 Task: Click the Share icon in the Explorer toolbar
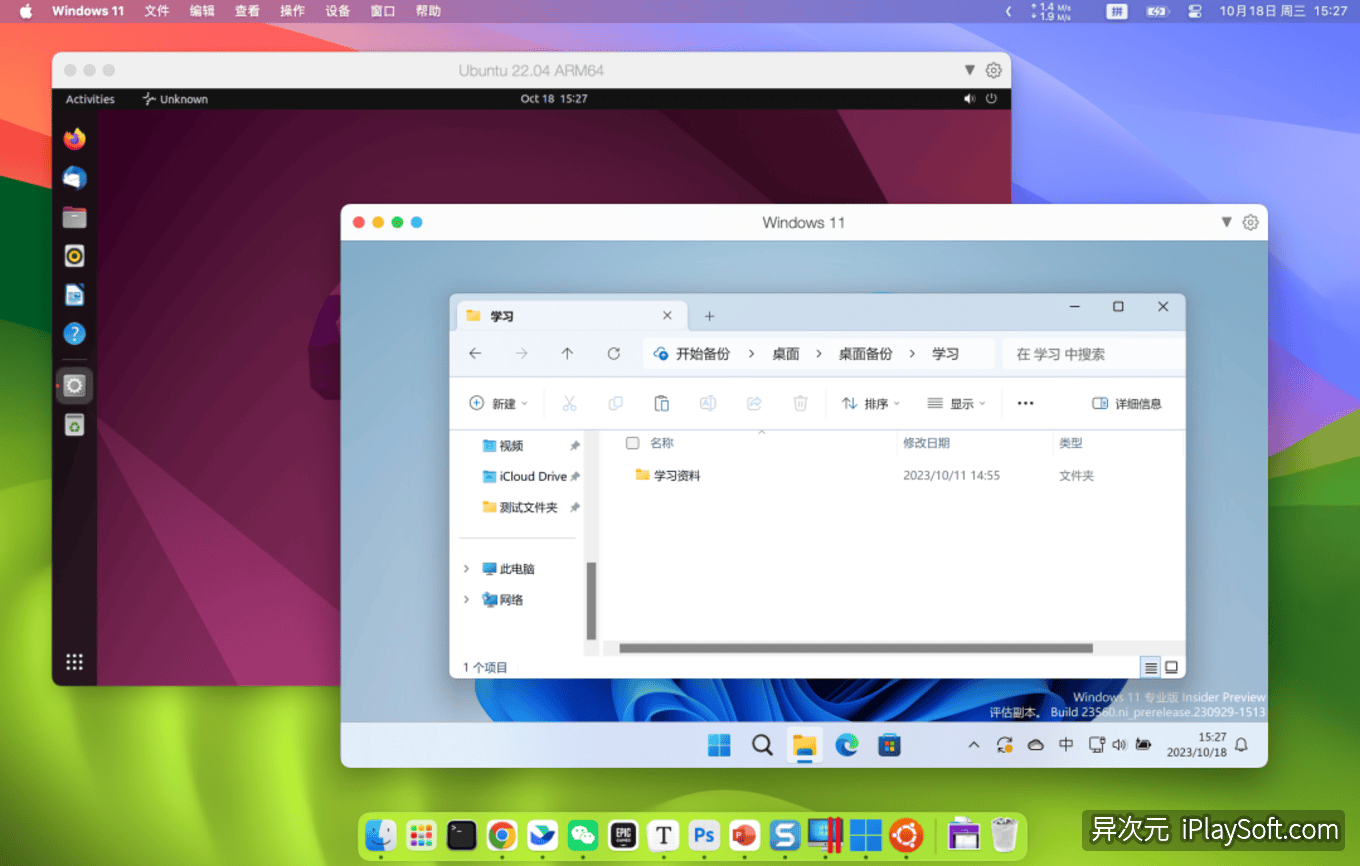[754, 403]
